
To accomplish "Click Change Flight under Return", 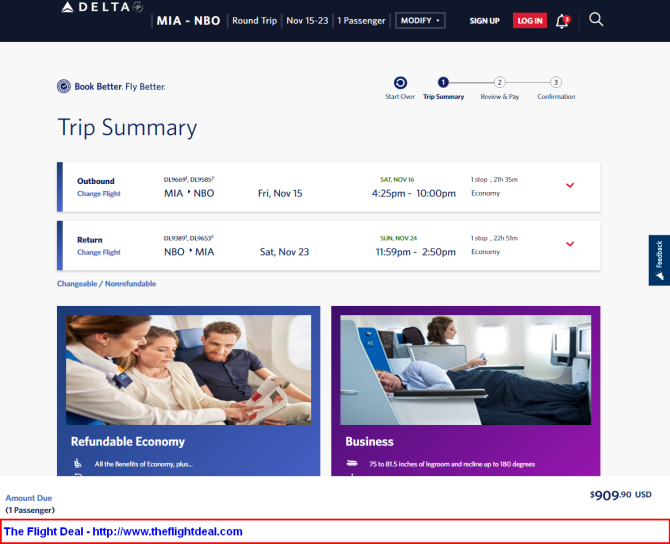I will coord(99,252).
